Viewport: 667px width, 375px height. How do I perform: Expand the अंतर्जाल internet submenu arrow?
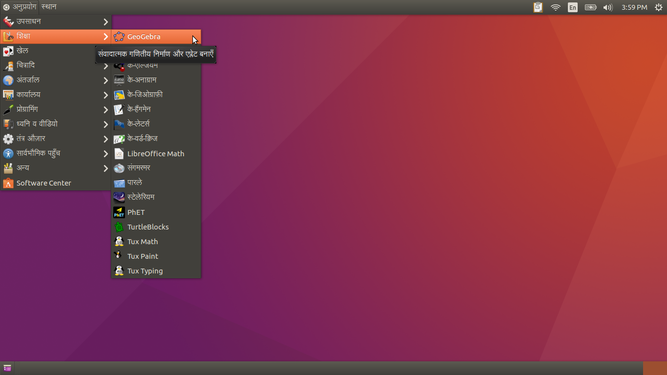(105, 80)
